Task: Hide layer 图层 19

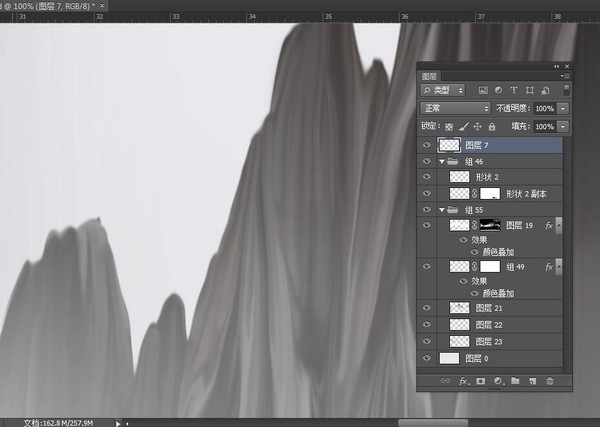Action: tap(427, 225)
